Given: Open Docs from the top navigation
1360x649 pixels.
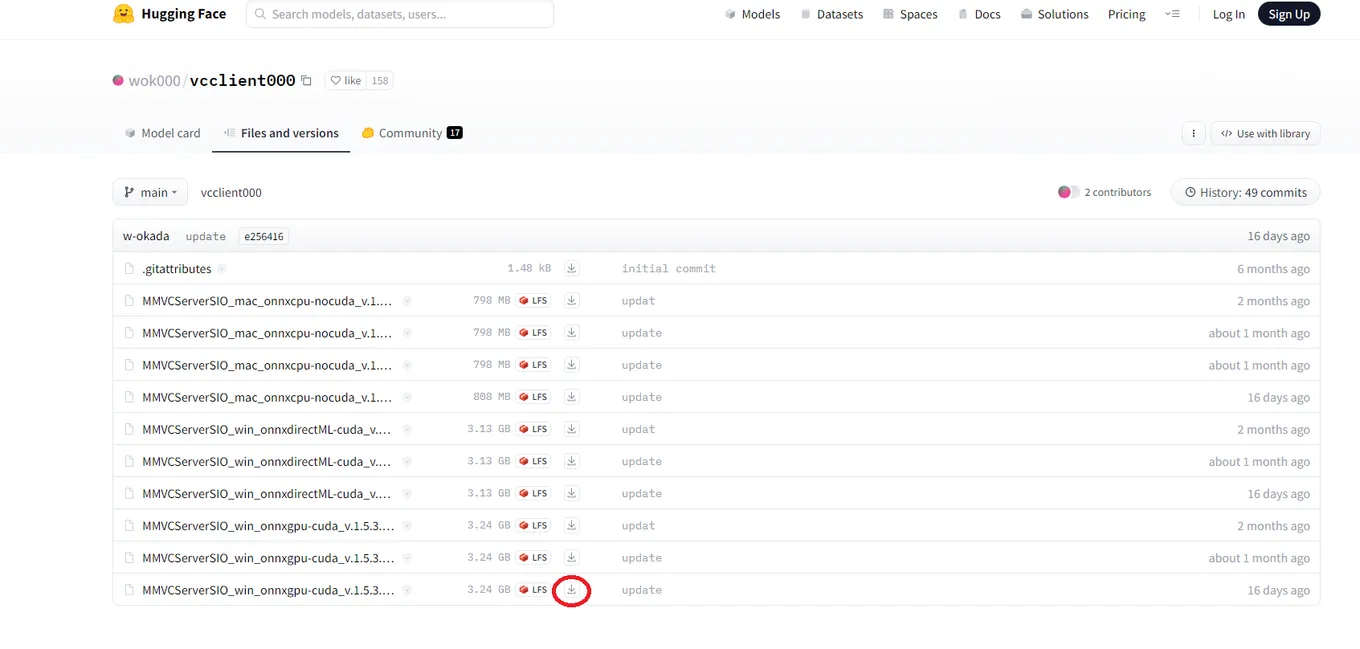Looking at the screenshot, I should (x=979, y=14).
